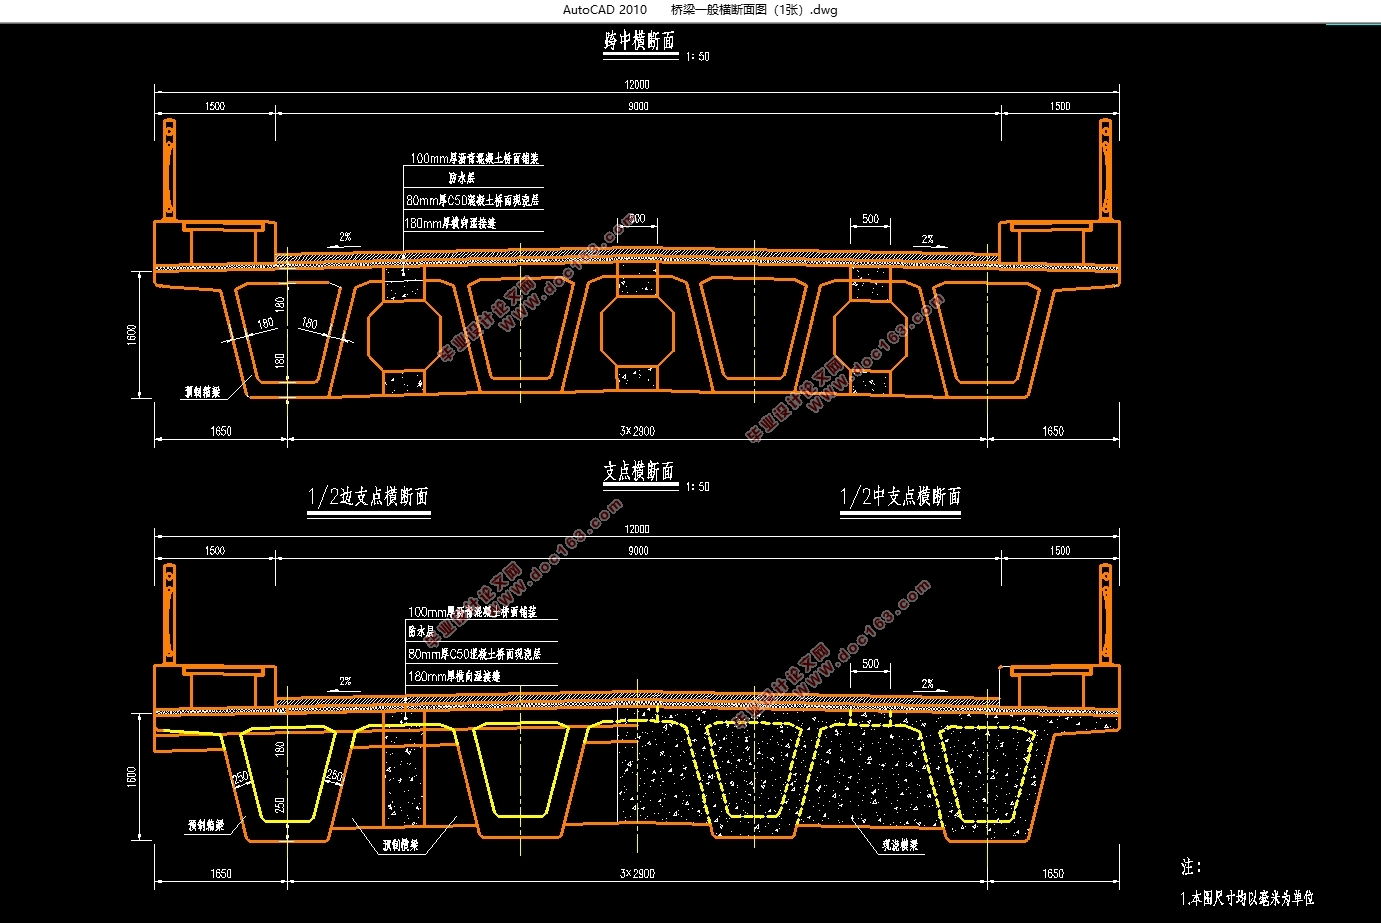Select the right 2% slope label in support section
Image resolution: width=1381 pixels, height=923 pixels.
928,684
